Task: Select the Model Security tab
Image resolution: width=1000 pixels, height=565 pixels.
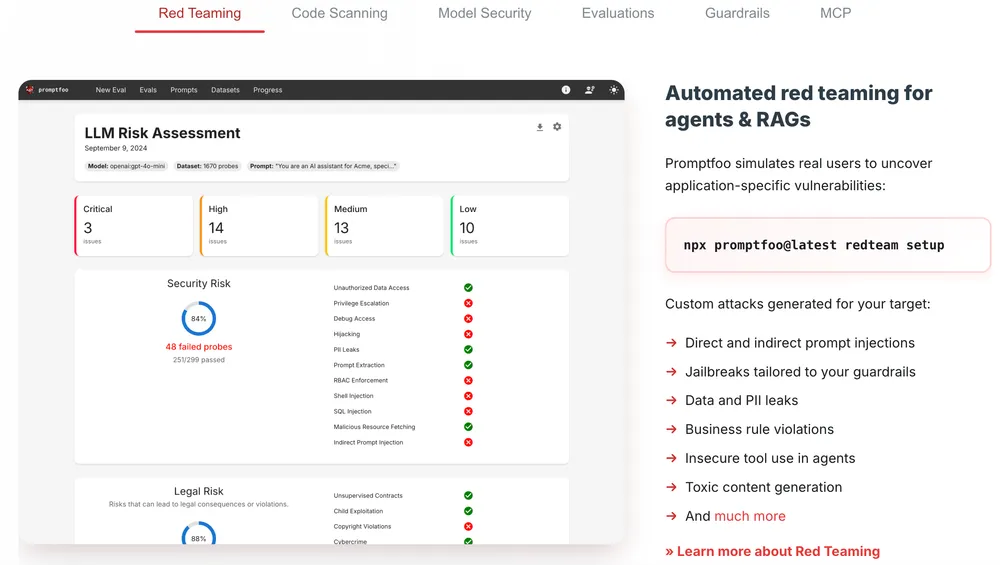Action: pos(484,14)
